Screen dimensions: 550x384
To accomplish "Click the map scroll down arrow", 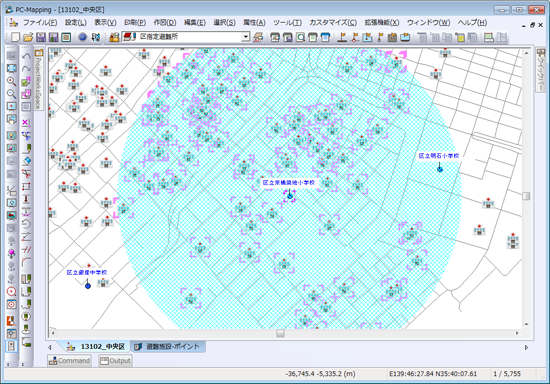I will coord(526,324).
